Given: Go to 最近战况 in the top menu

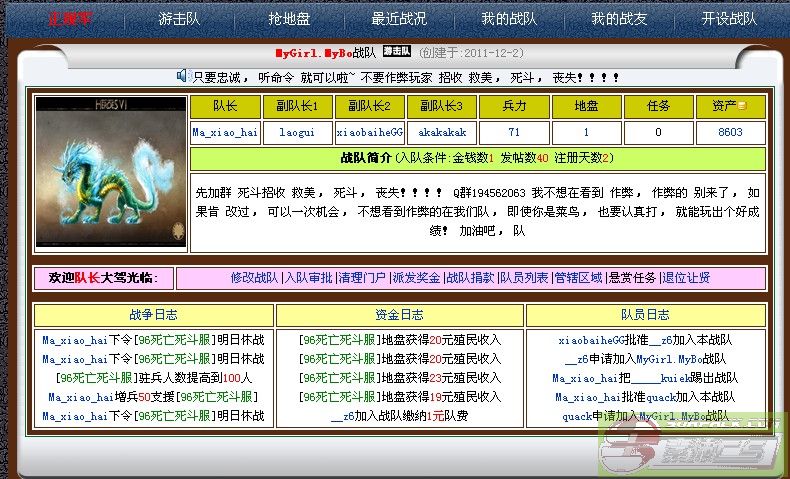Looking at the screenshot, I should pyautogui.click(x=398, y=19).
